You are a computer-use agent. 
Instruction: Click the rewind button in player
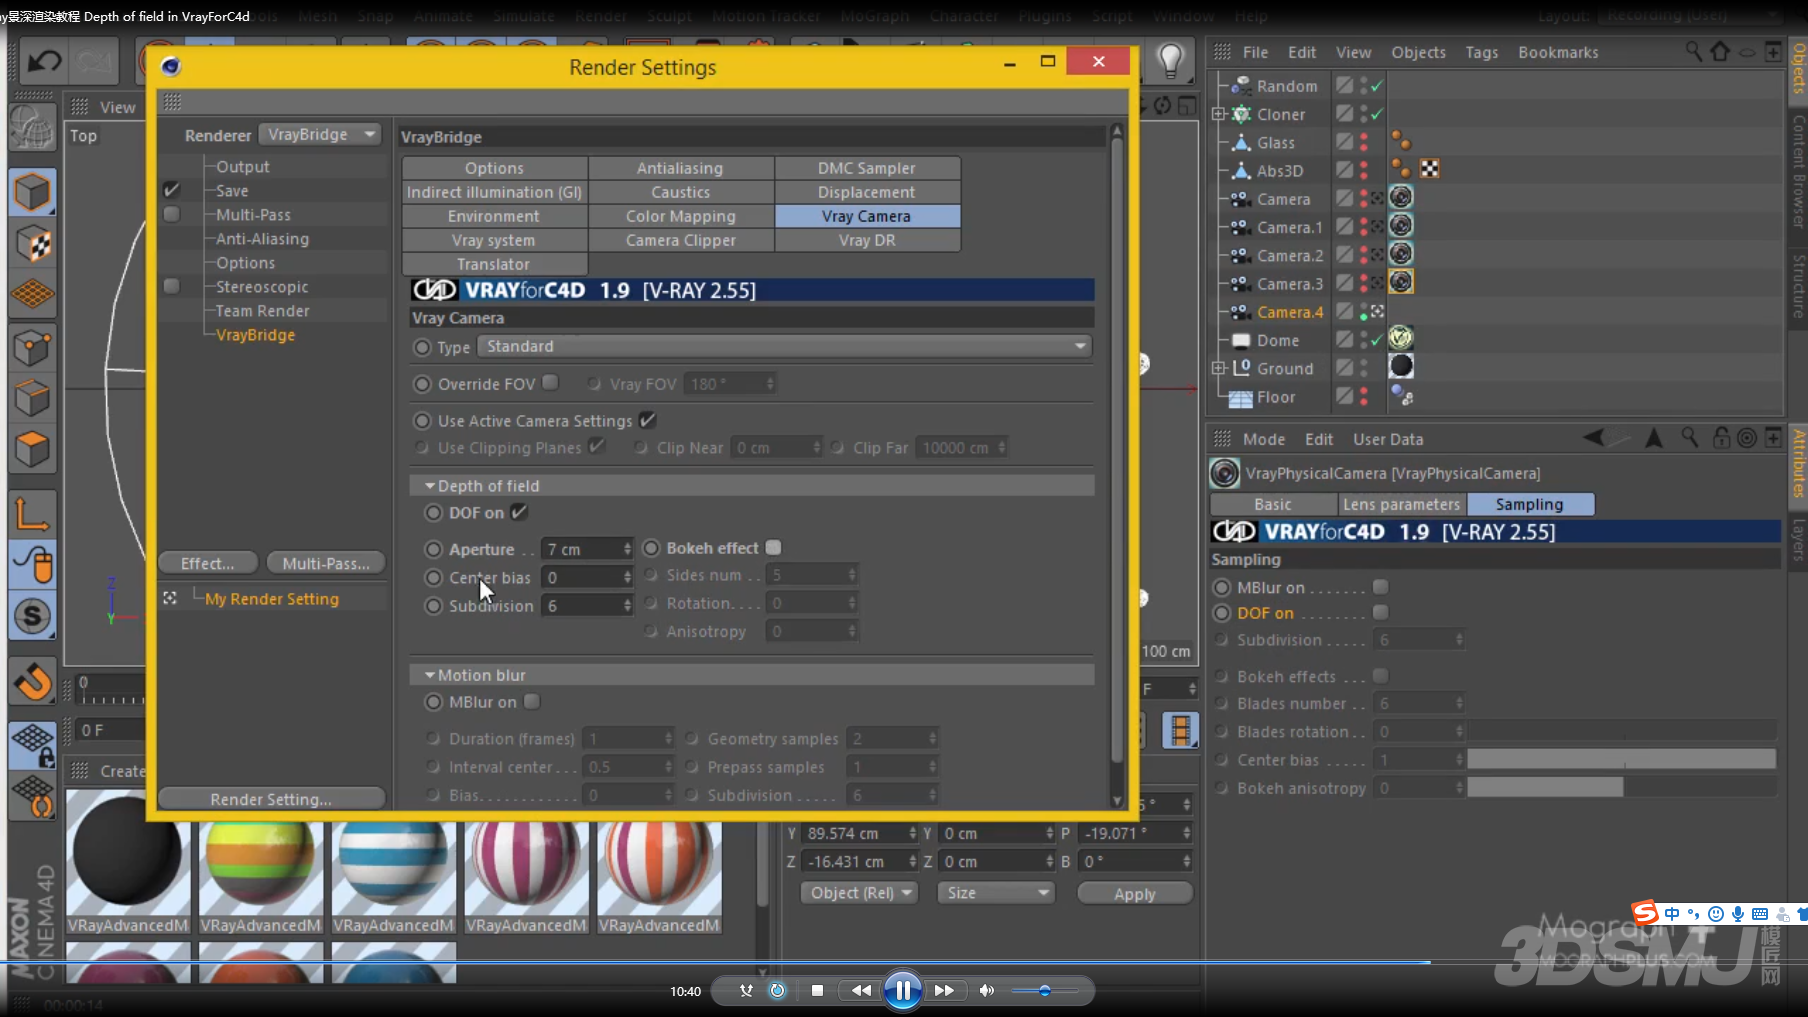(x=861, y=990)
